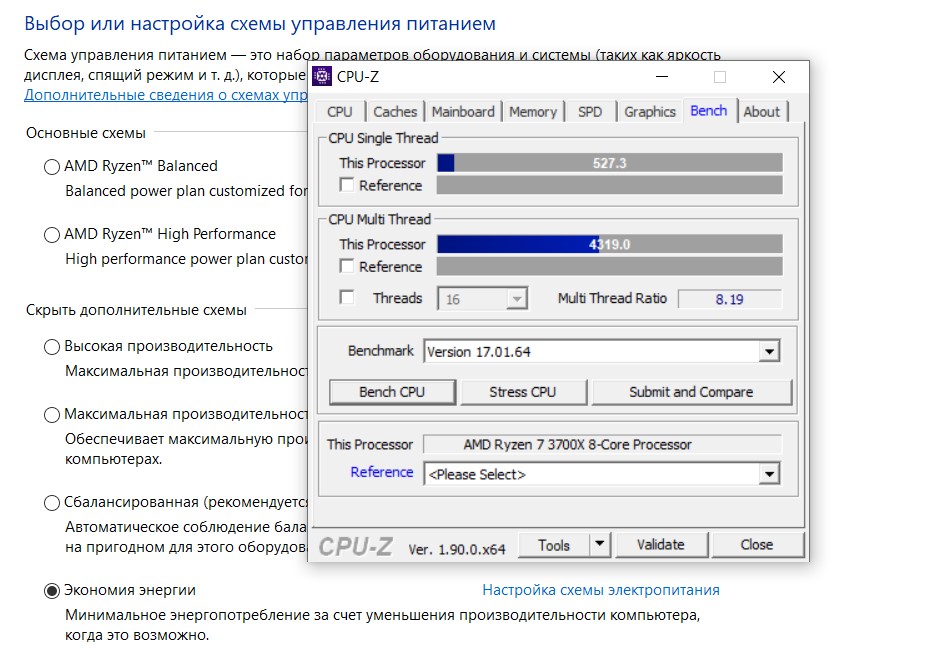The image size is (925, 667).
Task: Open the Threads count dropdown showing 16
Action: pos(483,298)
